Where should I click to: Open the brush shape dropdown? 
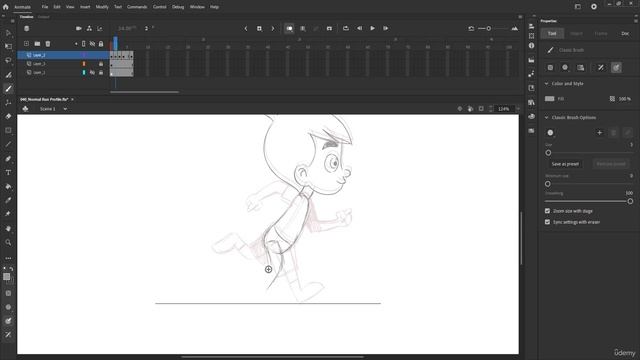coord(550,133)
